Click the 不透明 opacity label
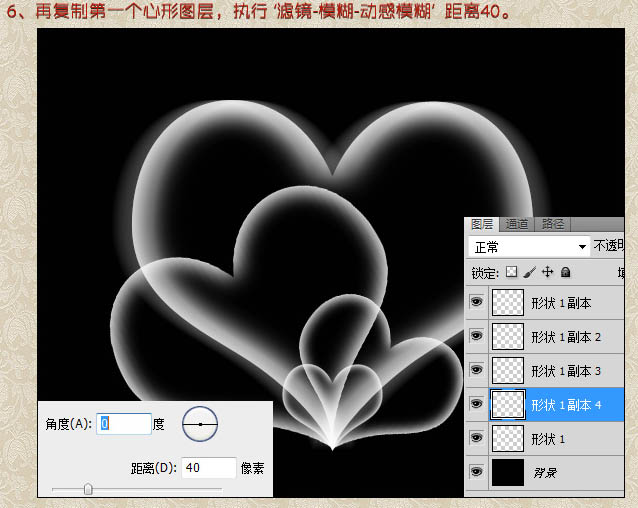Screen dimensions: 638x508 [608, 245]
